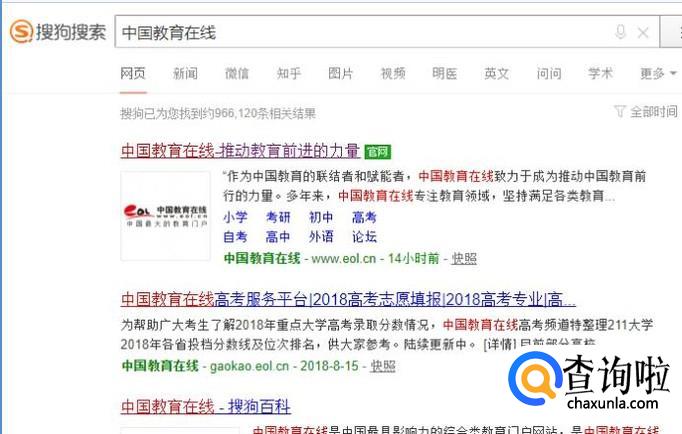Open the 全部时间 time filter

click(645, 112)
